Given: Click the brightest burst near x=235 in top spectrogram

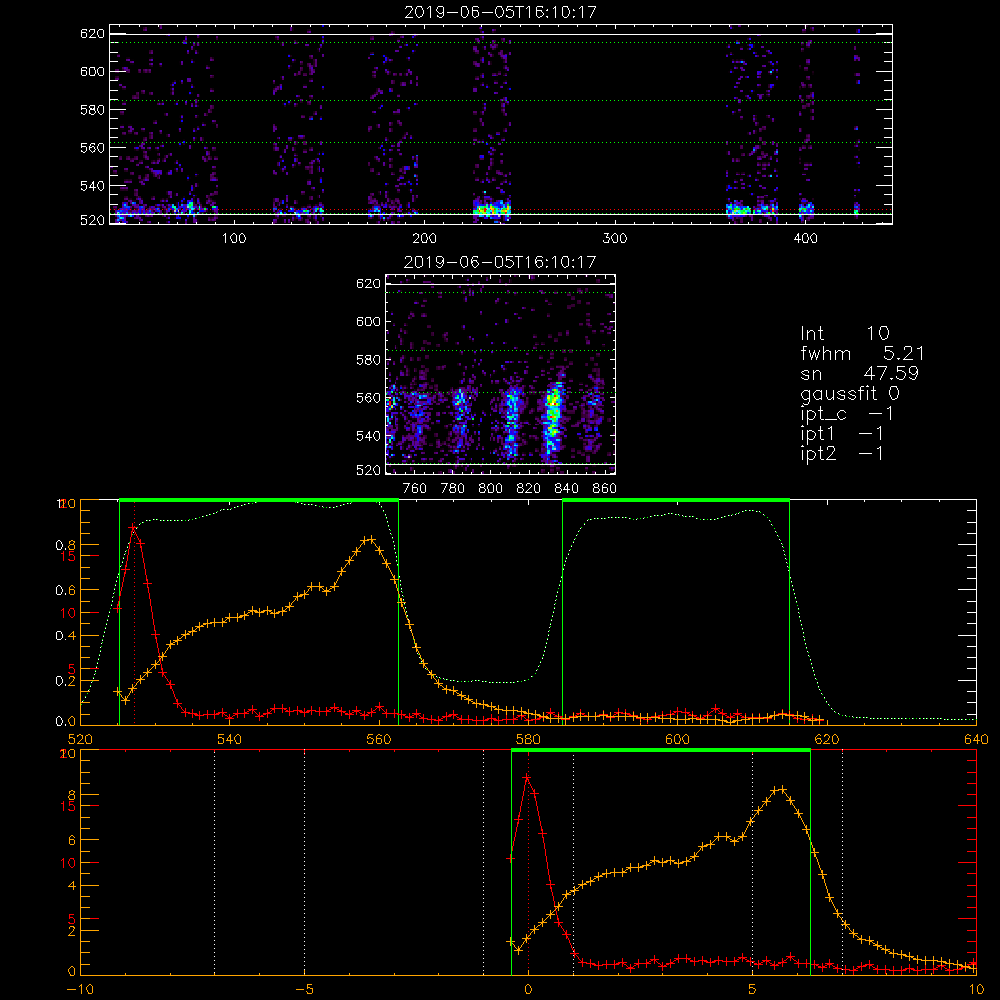Looking at the screenshot, I should pos(492,209).
